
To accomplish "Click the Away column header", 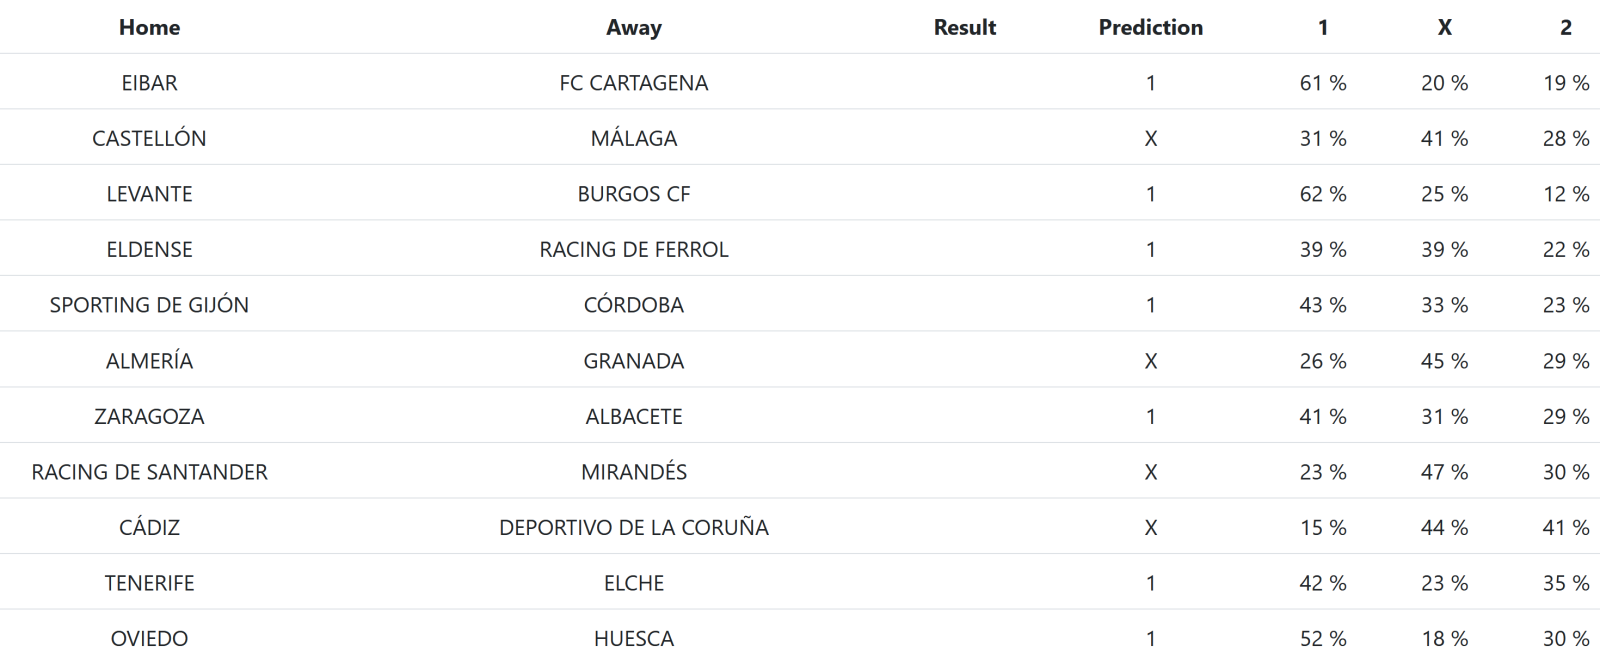I will (633, 28).
